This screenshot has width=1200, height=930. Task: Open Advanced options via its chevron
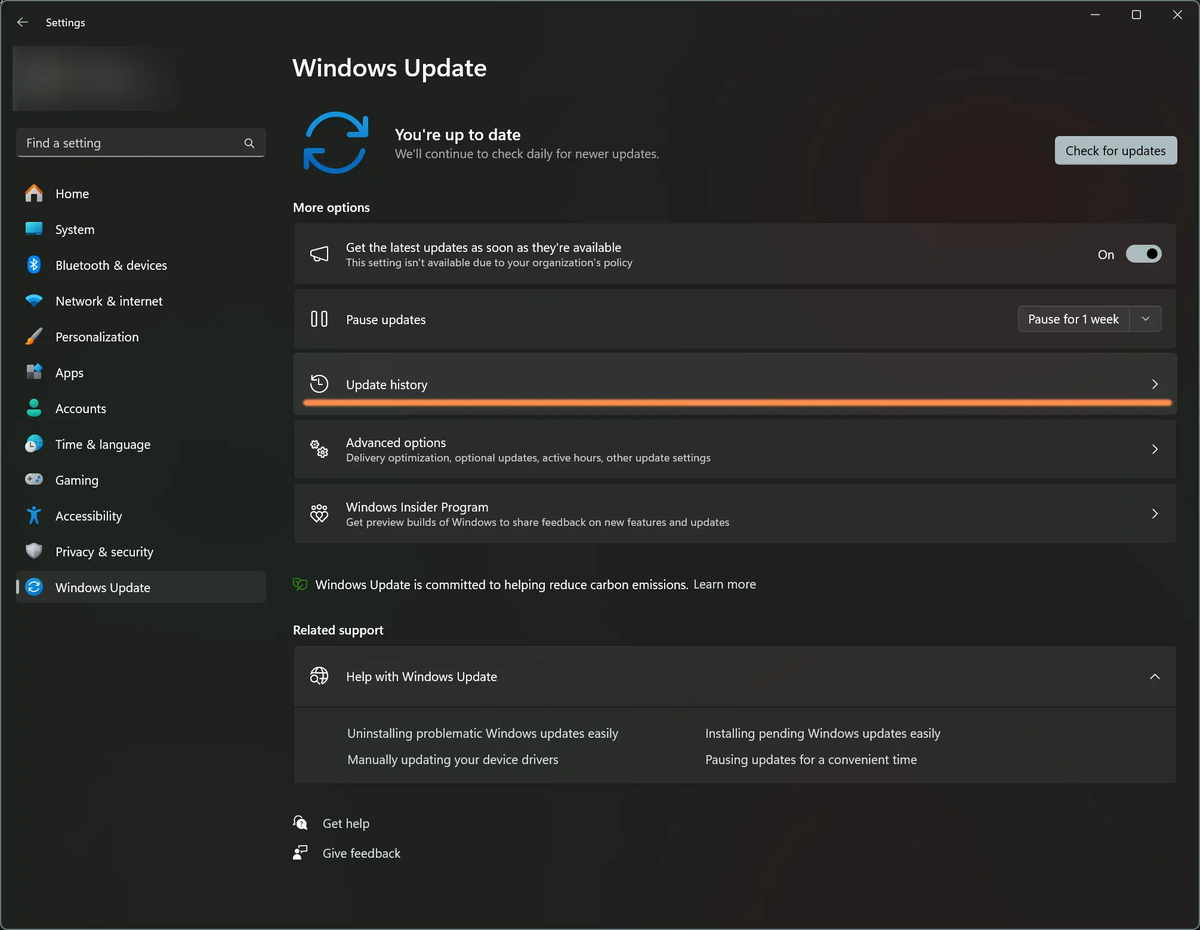click(x=1155, y=449)
